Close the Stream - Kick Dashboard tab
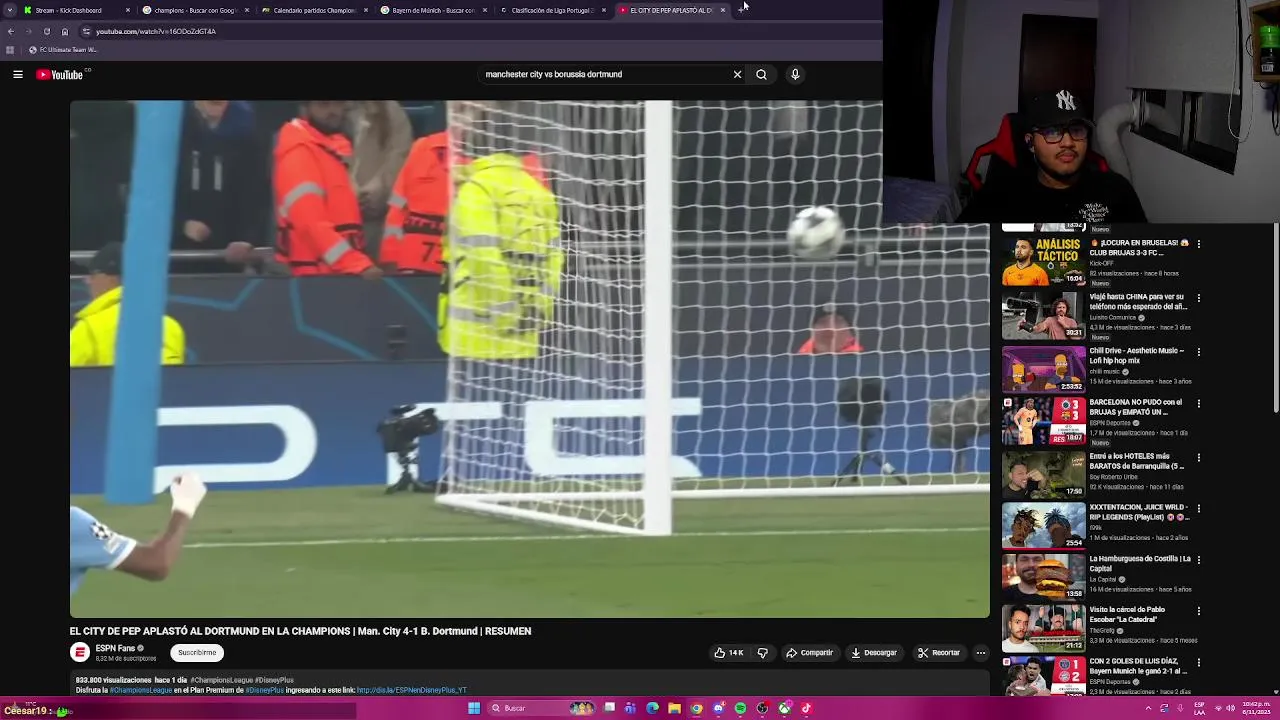This screenshot has height=720, width=1280. point(127,10)
